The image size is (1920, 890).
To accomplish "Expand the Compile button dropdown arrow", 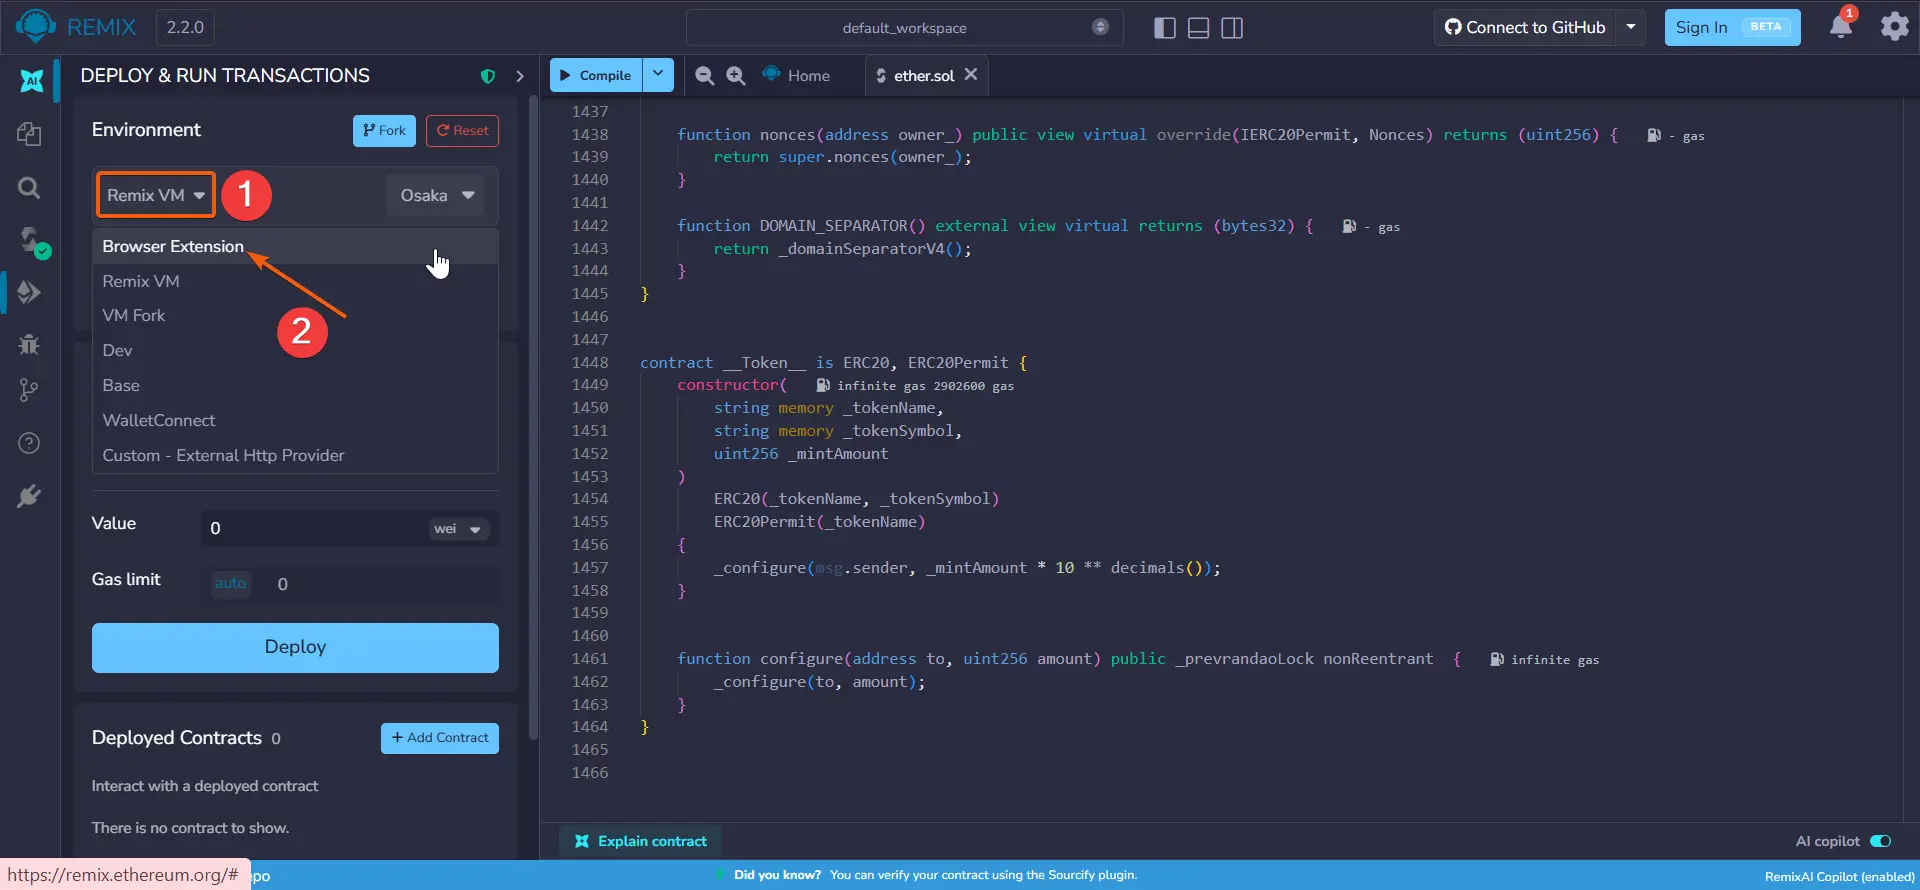I will pyautogui.click(x=657, y=75).
